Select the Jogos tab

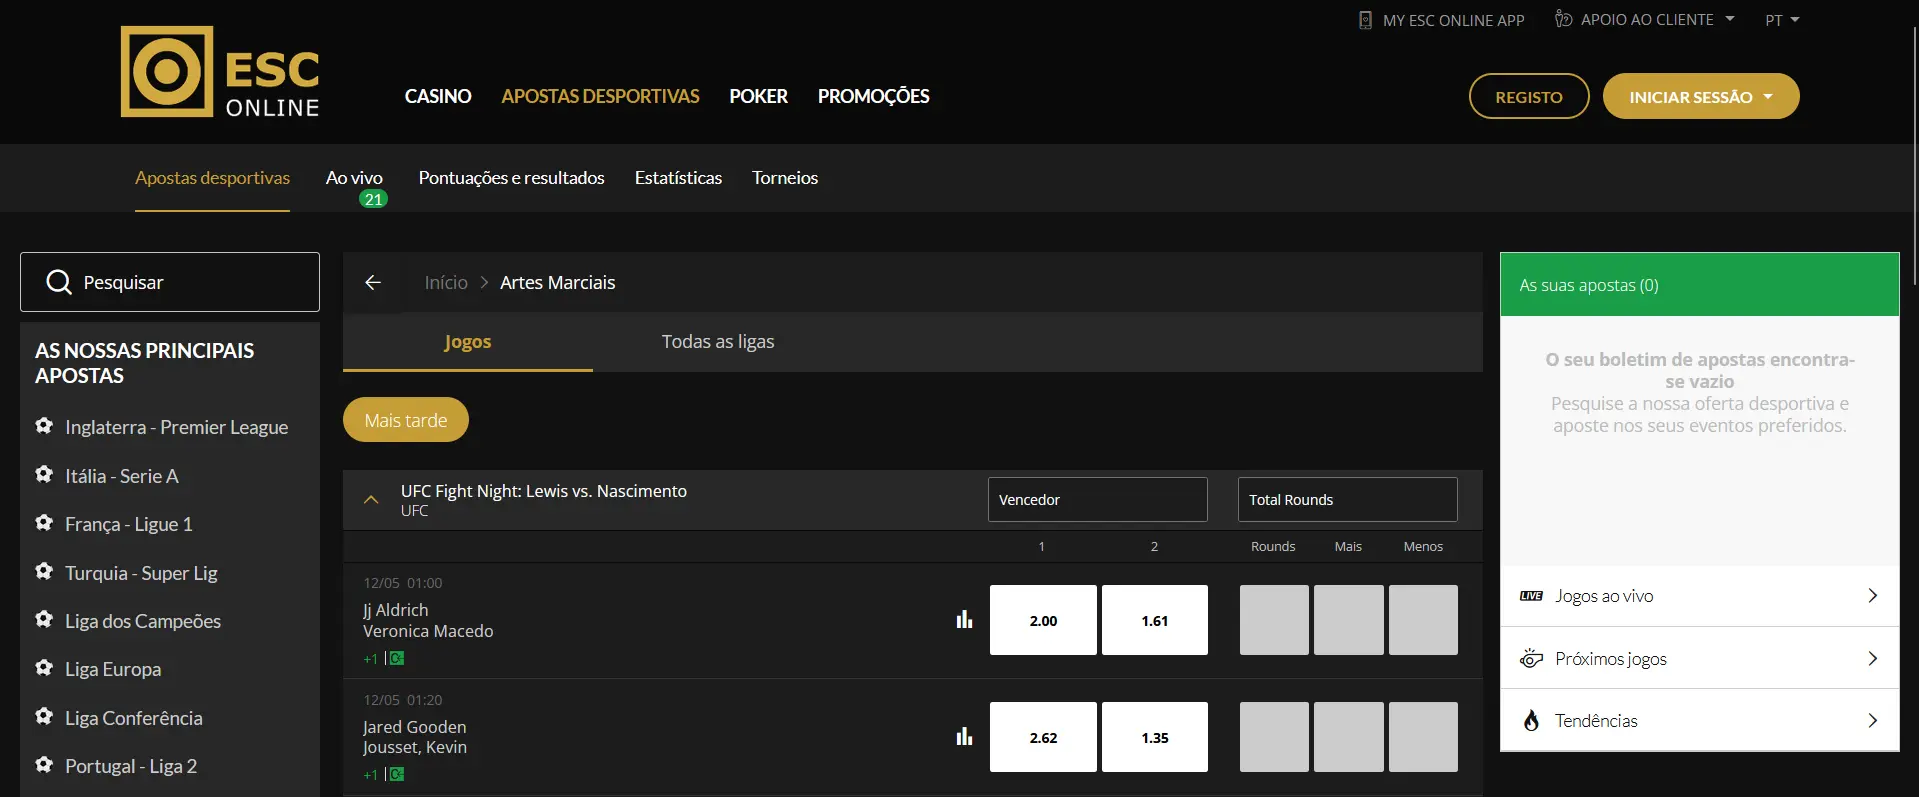coord(468,342)
